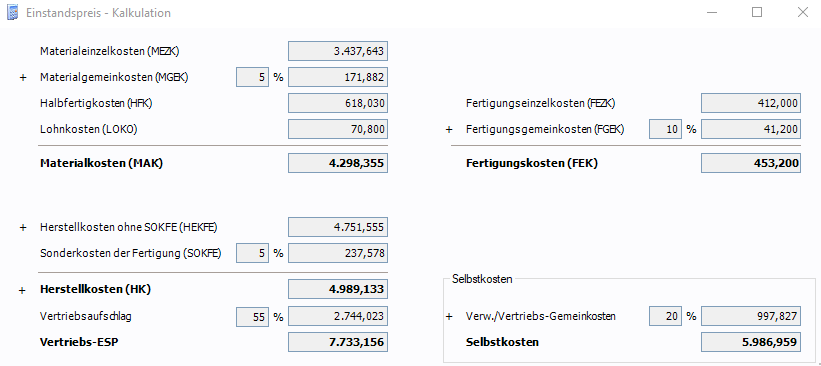Click the Lohnkosten (LOKO) value field
Screen dimensions: 821x366
tap(338, 129)
